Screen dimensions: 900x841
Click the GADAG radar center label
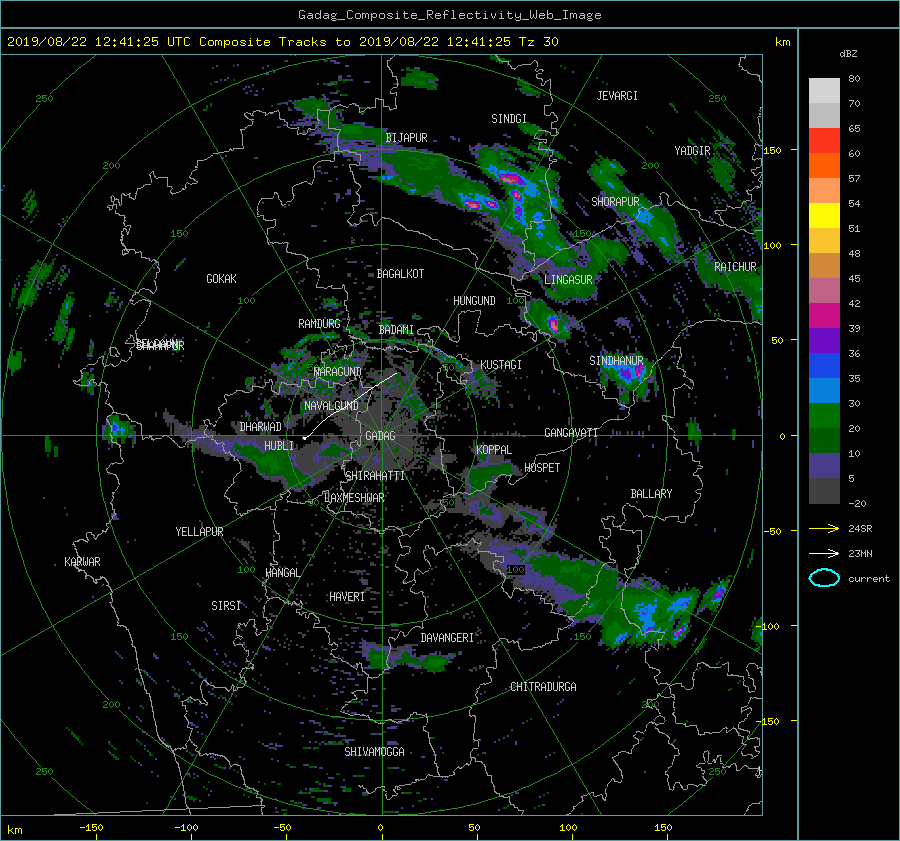tap(380, 436)
